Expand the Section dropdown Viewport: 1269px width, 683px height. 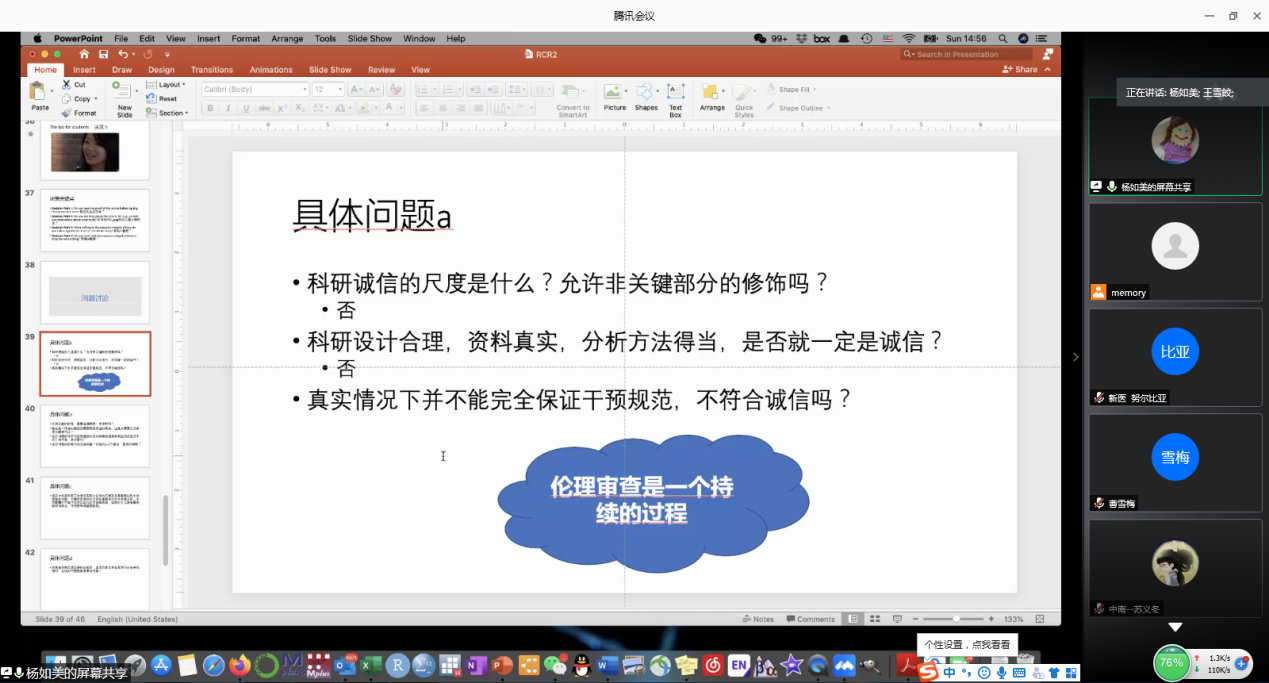[171, 113]
